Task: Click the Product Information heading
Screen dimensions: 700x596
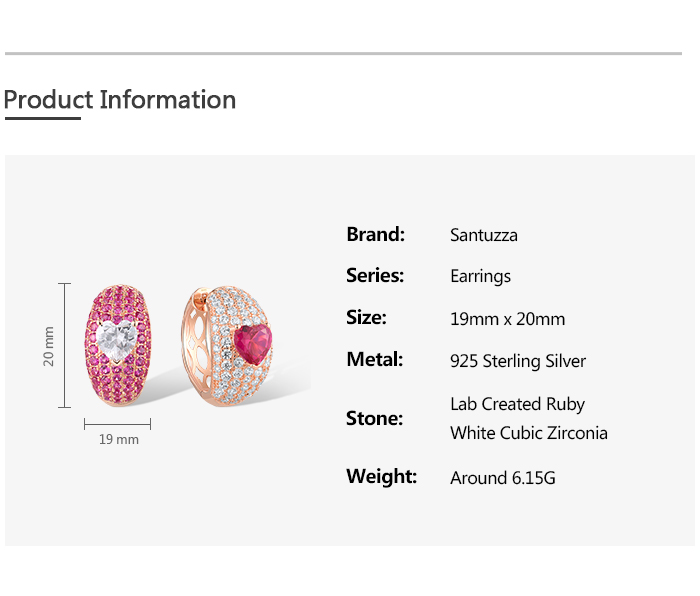Action: click(120, 100)
